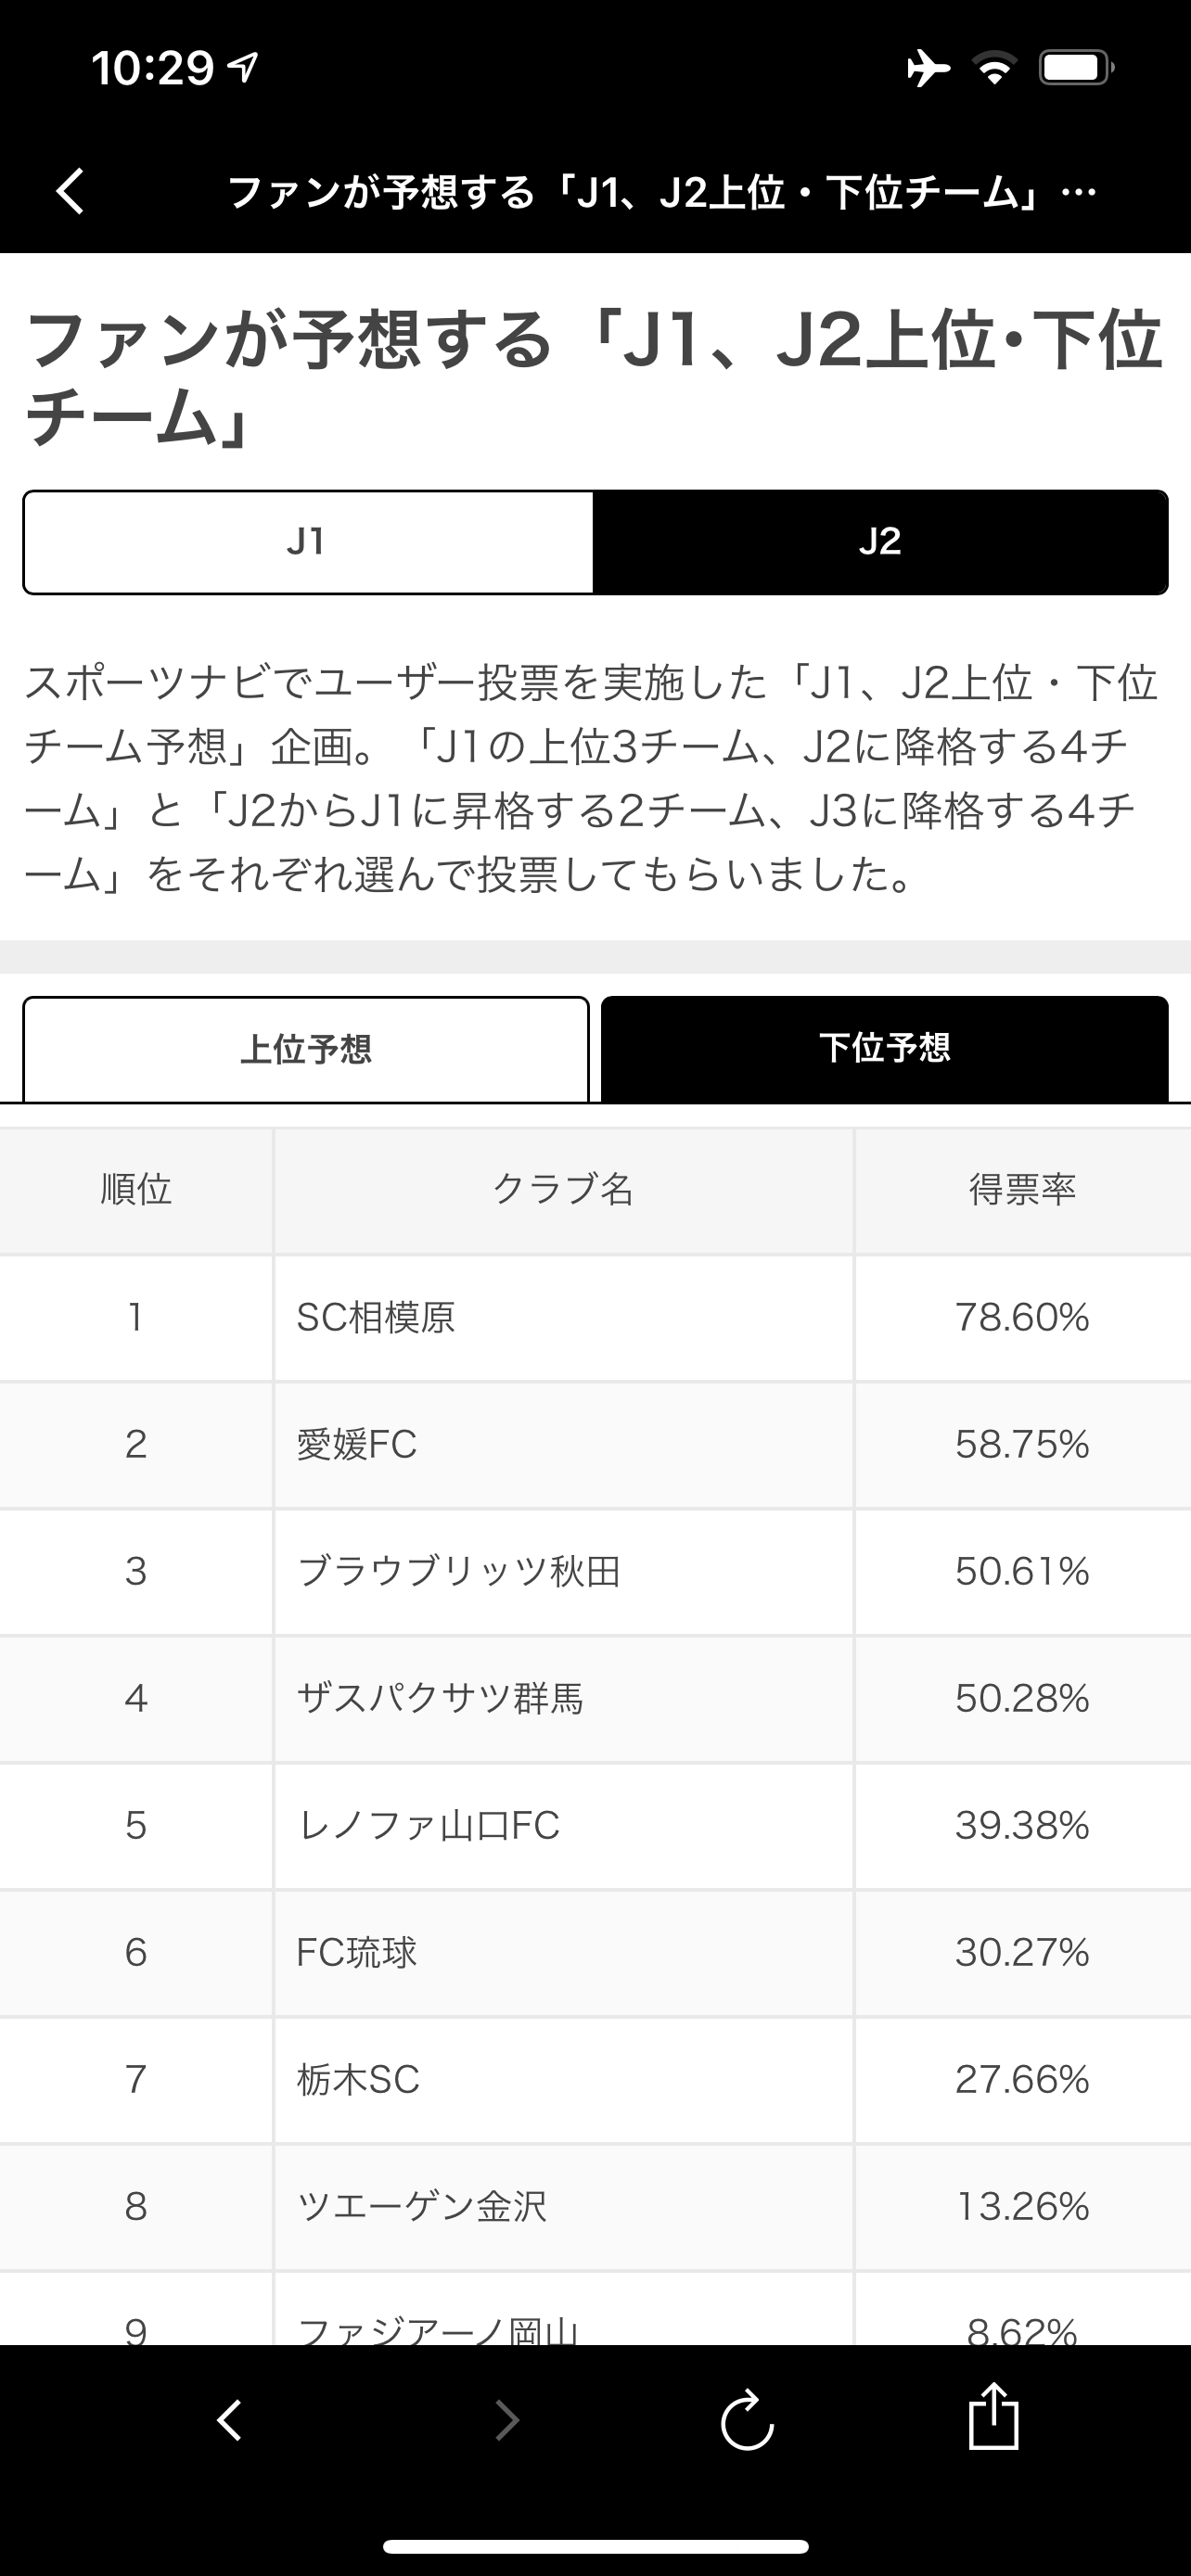Reload the page with refresh icon
1191x2576 pixels.
coord(747,2420)
